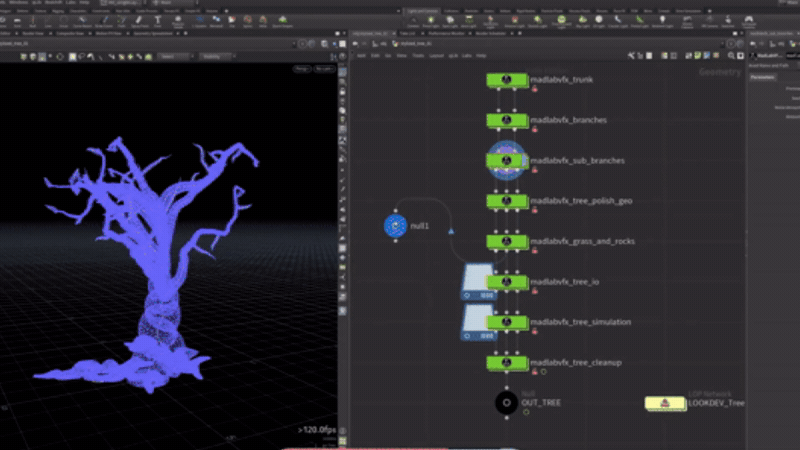Open the network editor Labs menu
Image resolution: width=800 pixels, height=450 pixels.
[467, 56]
